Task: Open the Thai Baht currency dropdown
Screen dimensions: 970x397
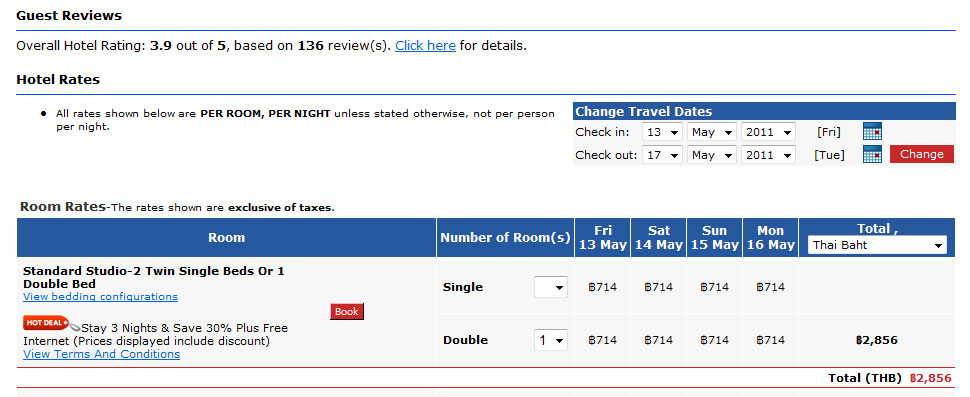Action: pyautogui.click(x=877, y=245)
